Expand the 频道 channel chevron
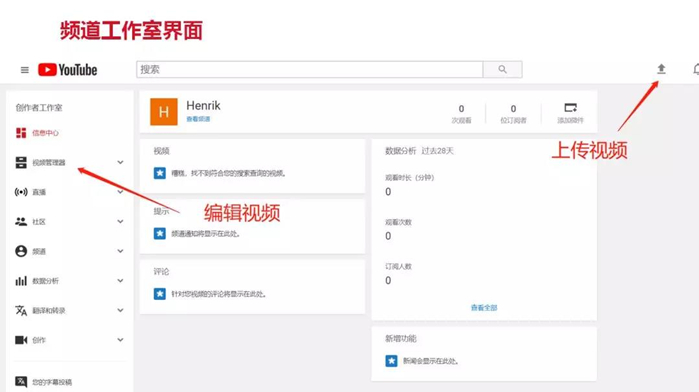Image resolution: width=699 pixels, height=392 pixels. (120, 251)
